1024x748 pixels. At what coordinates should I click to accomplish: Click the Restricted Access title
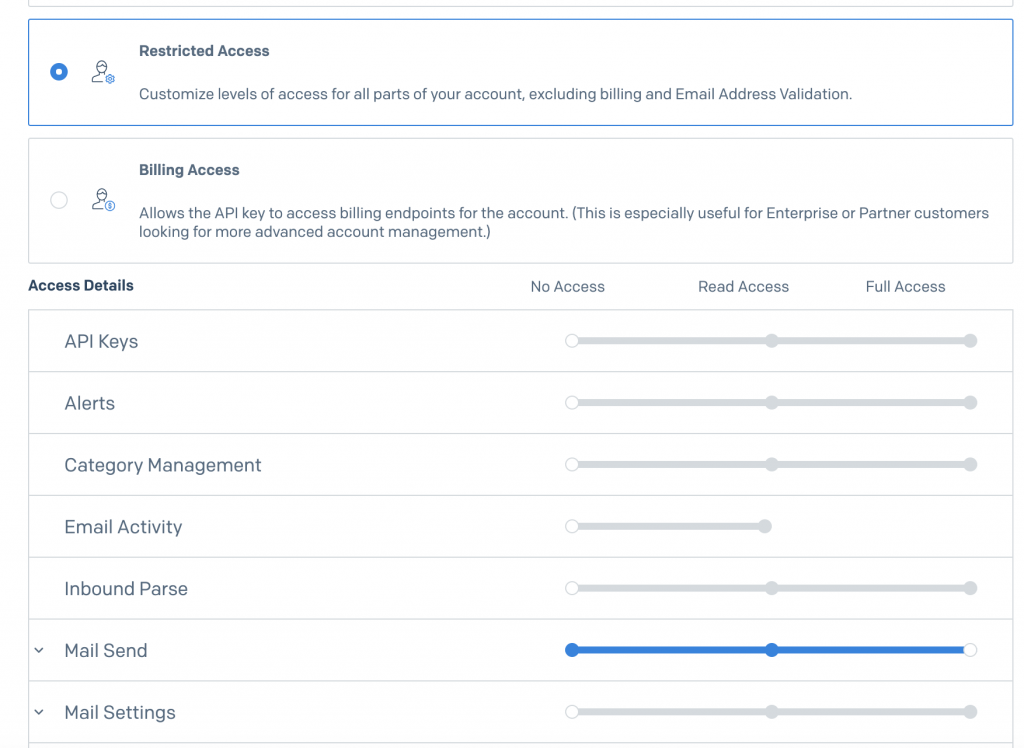[204, 51]
